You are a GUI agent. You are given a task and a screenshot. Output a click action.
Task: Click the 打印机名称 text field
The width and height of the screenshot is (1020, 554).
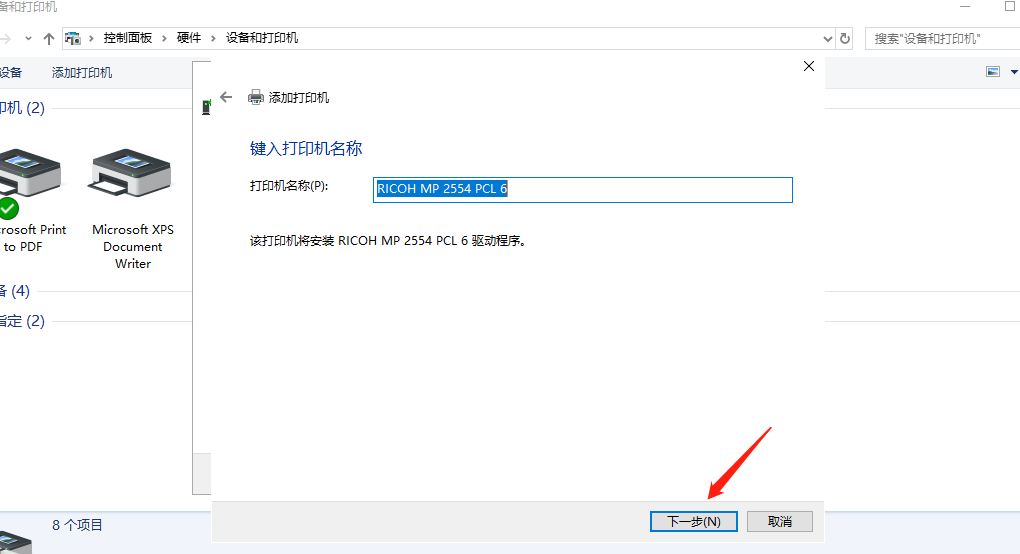click(x=583, y=189)
